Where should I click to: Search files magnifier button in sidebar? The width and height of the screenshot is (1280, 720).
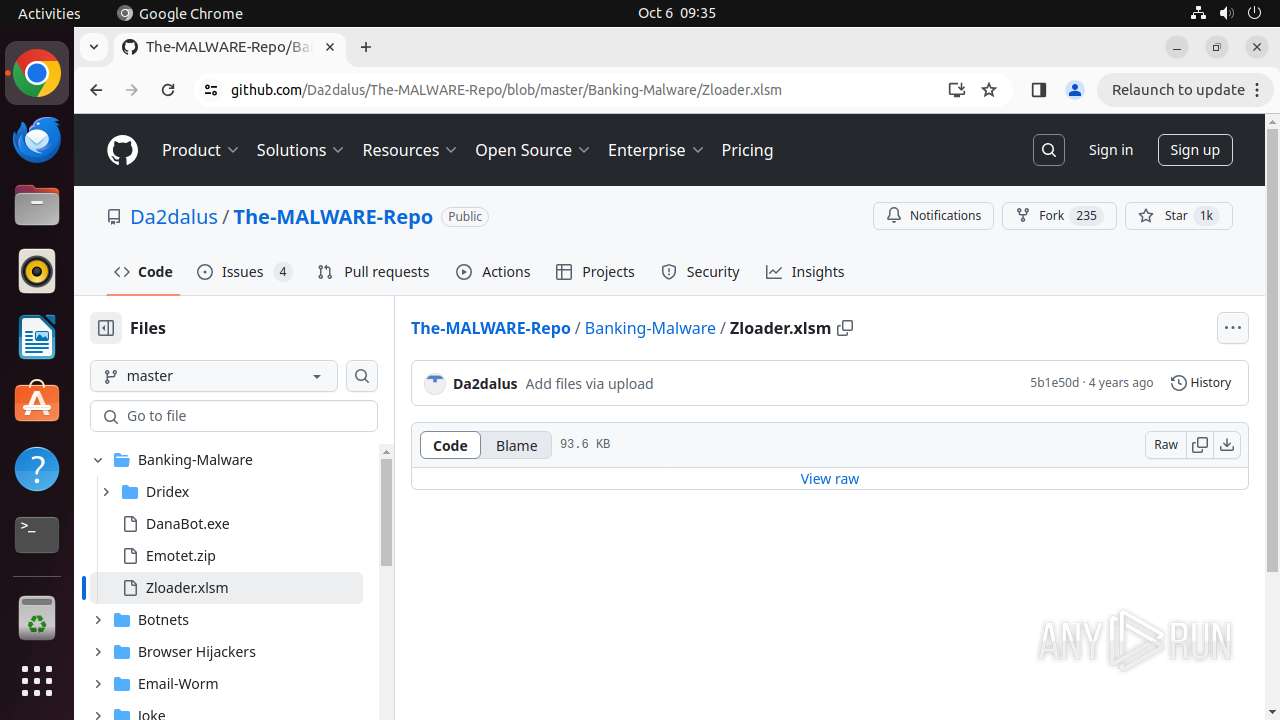coord(362,376)
